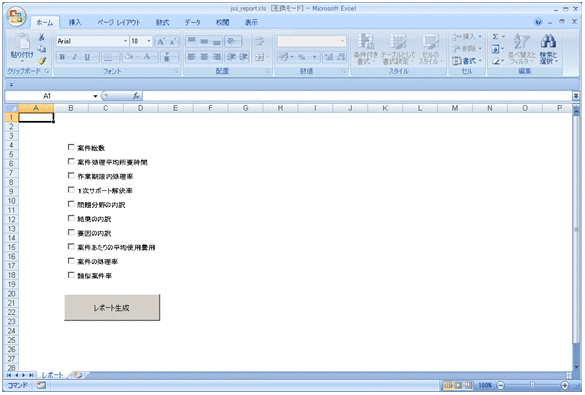Open the Name Box A1 dropdown arrow
Image resolution: width=585 pixels, height=395 pixels.
point(95,96)
